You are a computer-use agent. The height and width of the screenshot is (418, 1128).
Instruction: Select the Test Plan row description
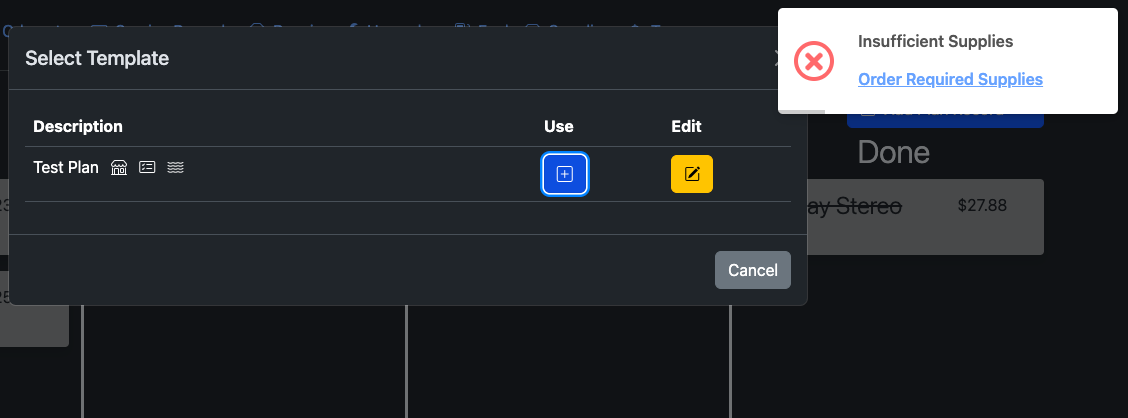66,168
